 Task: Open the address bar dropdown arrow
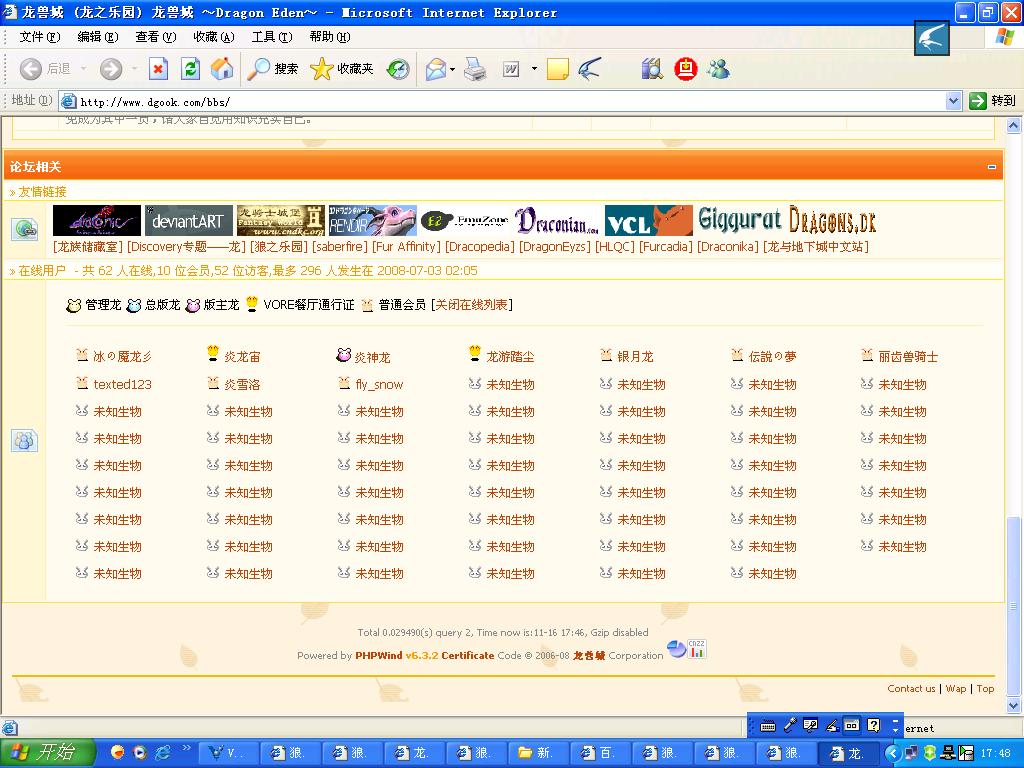point(953,101)
